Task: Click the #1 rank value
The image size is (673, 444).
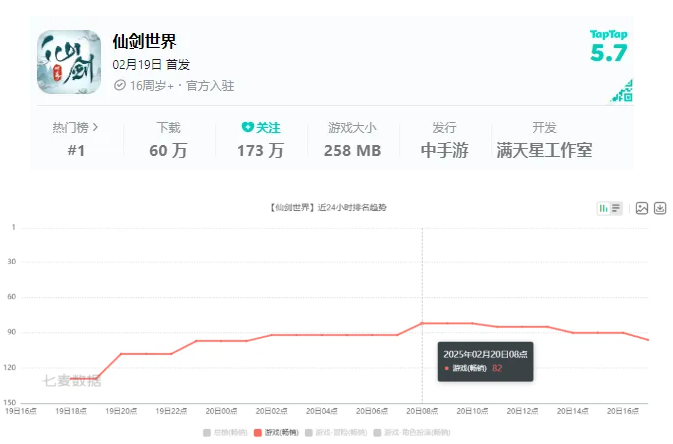Action: click(76, 151)
